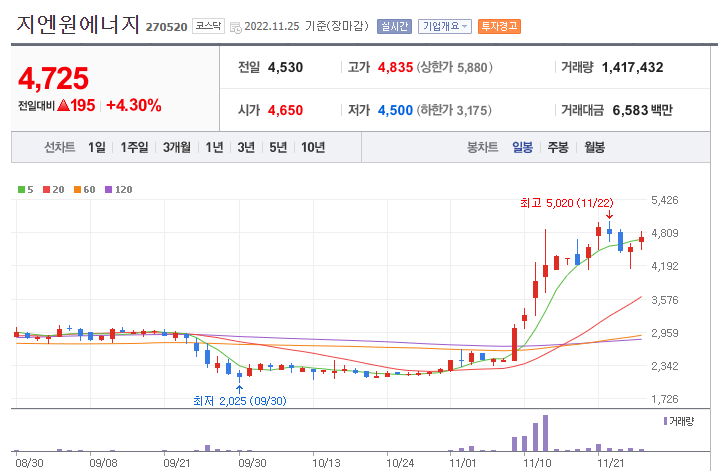Click the 저가 value 4,500
The image size is (718, 471).
[x=396, y=110]
